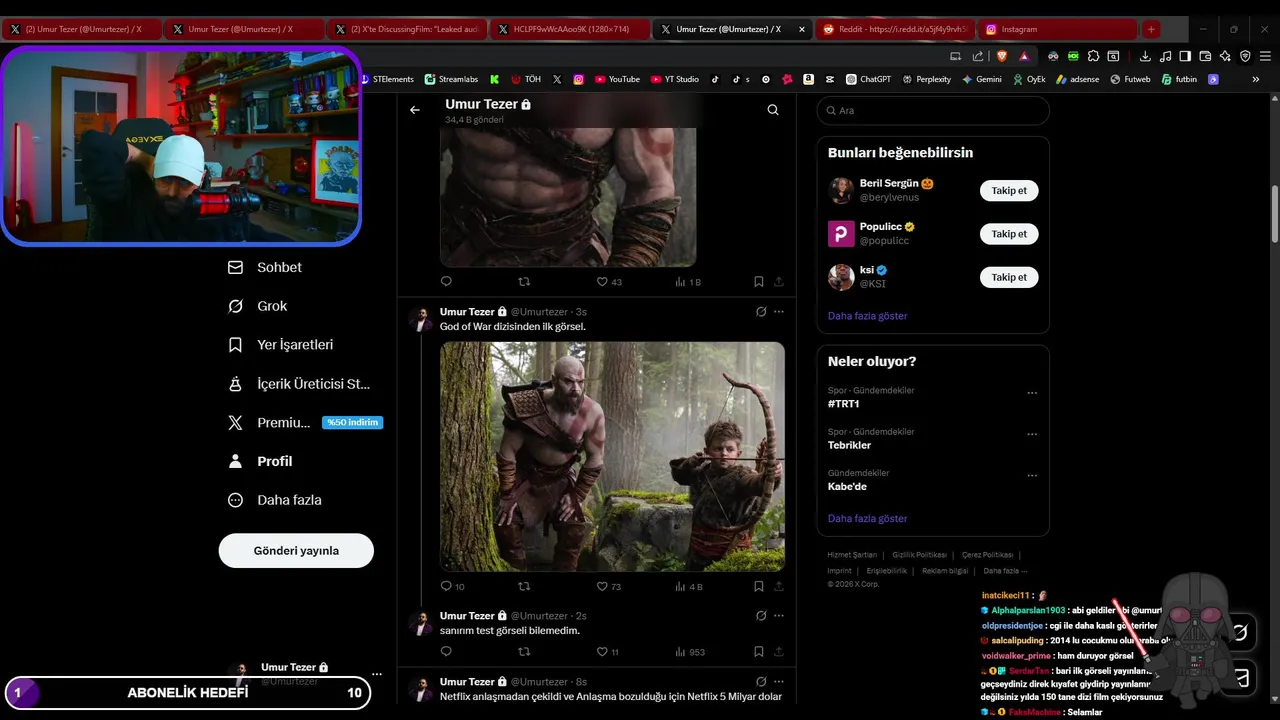The image size is (1280, 720).
Task: Focus the Ara search field
Action: point(933,111)
